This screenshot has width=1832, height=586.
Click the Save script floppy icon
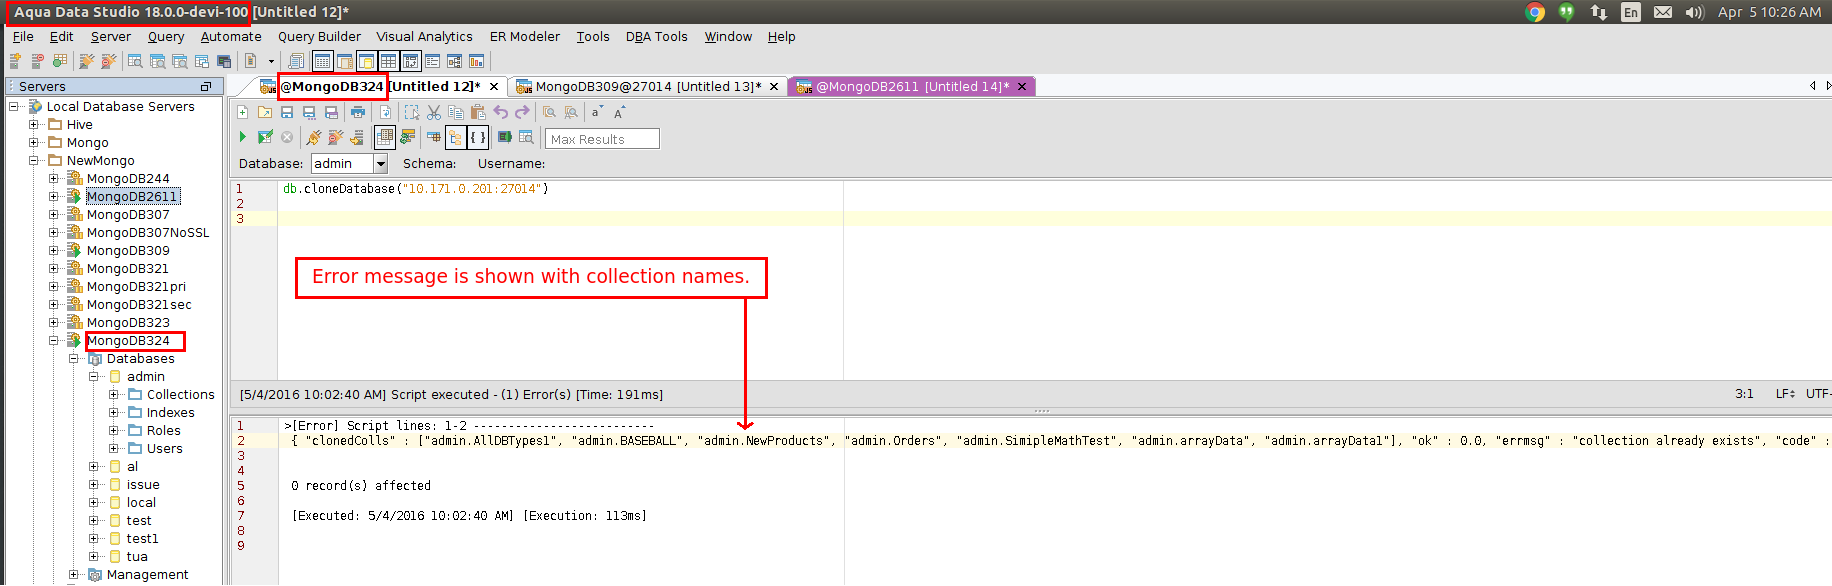pyautogui.click(x=287, y=112)
